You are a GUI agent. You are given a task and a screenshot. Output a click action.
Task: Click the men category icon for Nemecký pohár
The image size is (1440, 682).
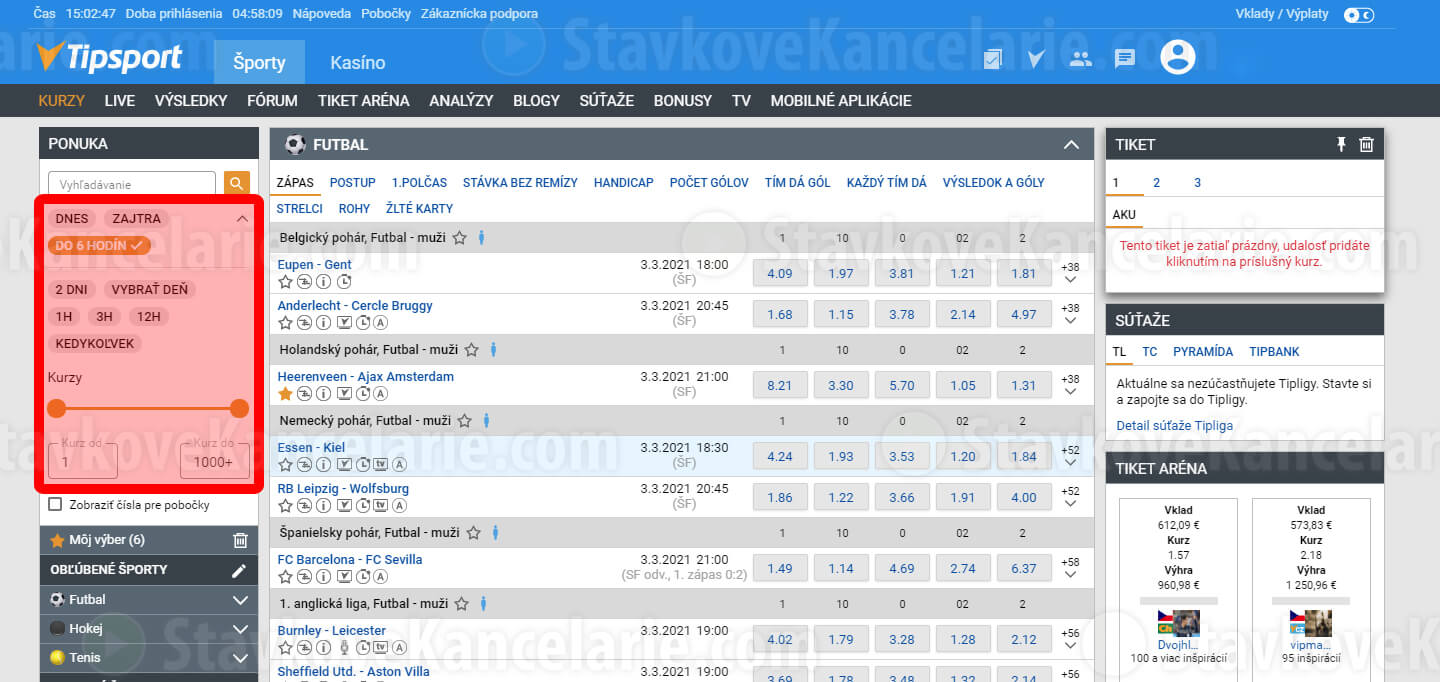click(x=486, y=421)
